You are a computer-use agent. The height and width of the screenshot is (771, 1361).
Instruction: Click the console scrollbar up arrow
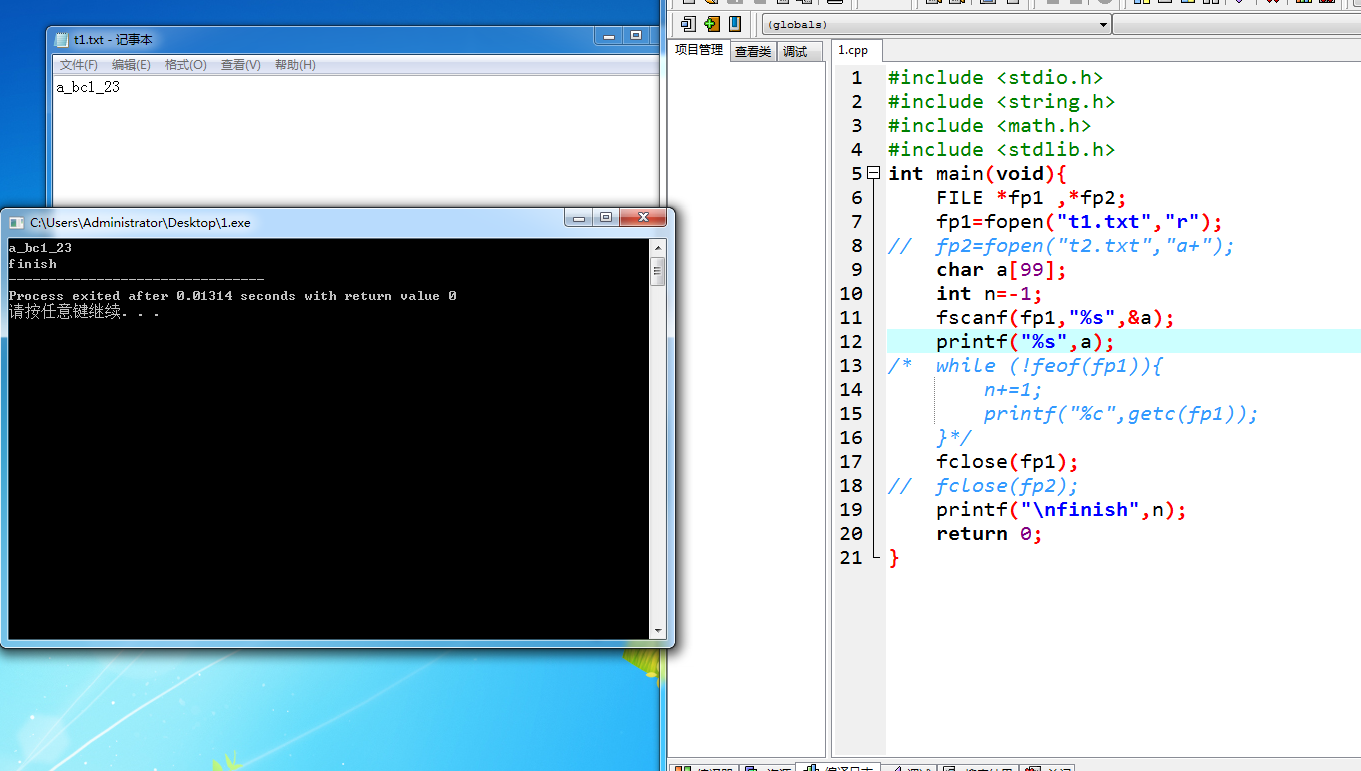658,247
